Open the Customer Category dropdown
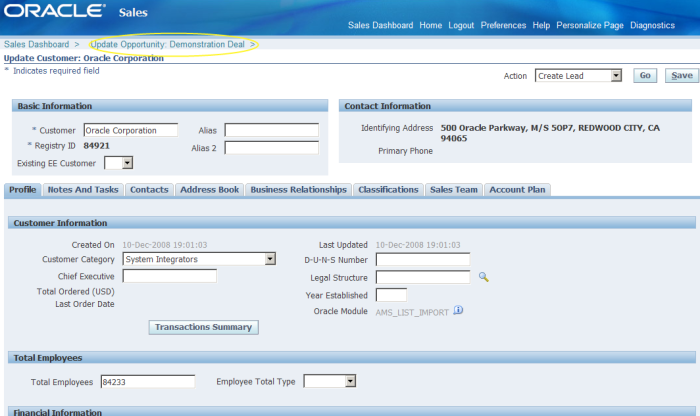The height and width of the screenshot is (416, 700). click(x=199, y=259)
